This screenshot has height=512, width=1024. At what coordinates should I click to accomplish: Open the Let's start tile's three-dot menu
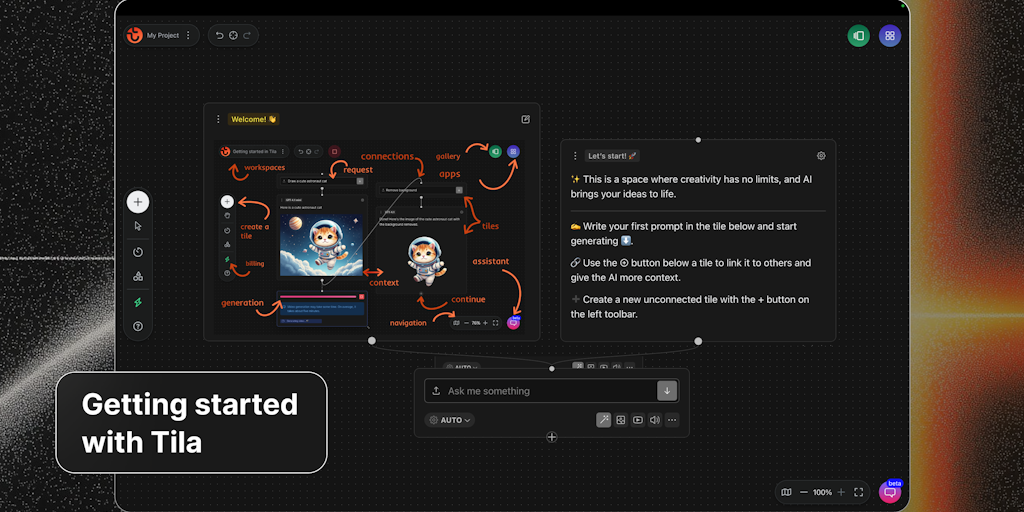[575, 155]
